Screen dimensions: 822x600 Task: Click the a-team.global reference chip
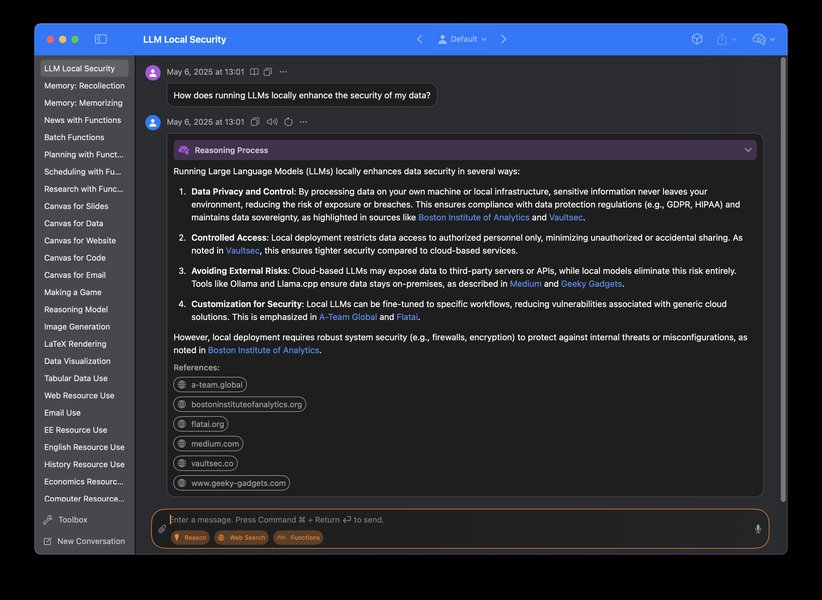tap(210, 385)
